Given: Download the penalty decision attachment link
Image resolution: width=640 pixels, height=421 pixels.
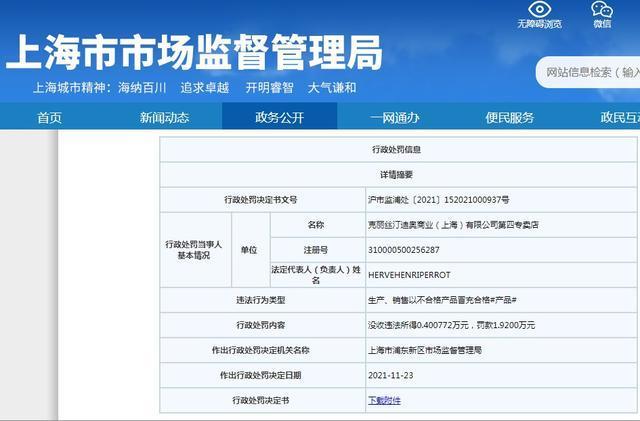Looking at the screenshot, I should pos(384,400).
